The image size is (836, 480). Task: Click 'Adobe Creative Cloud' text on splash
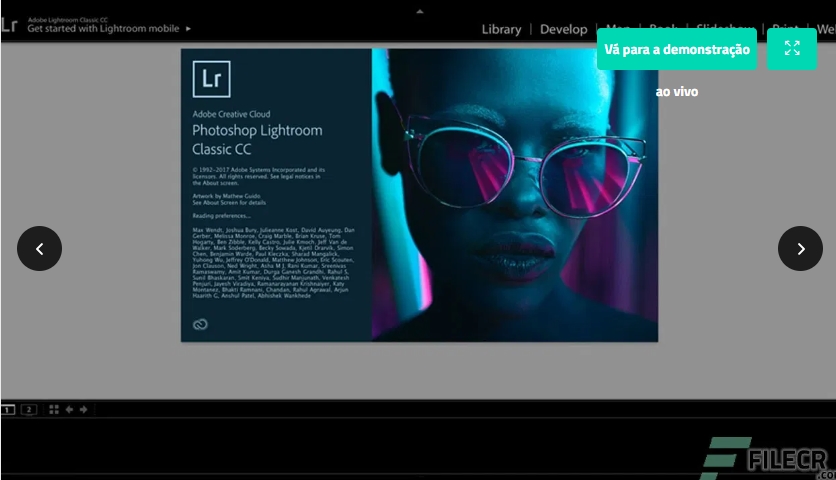[231, 114]
